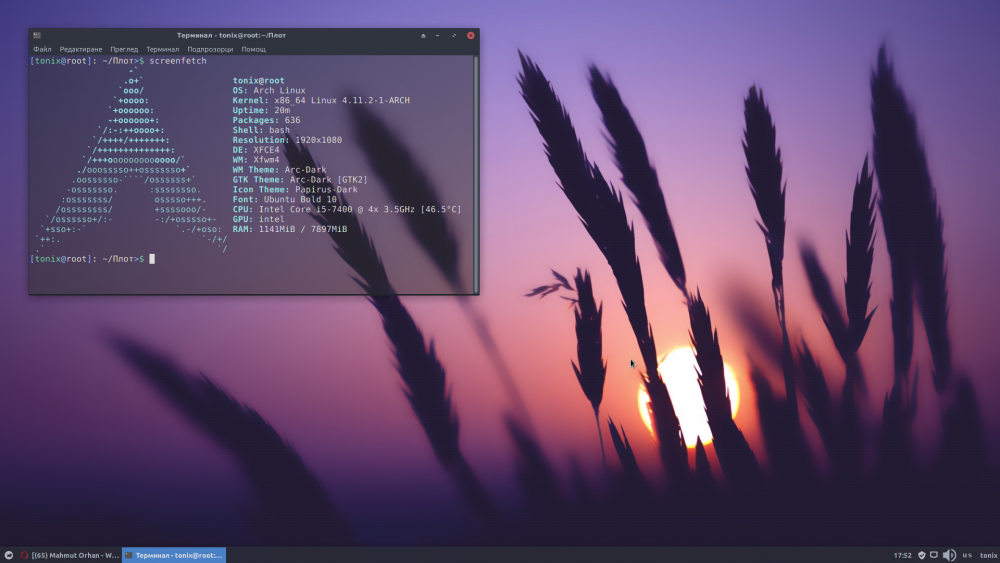Switch to the Mahmut Orhan Opera window

point(70,555)
